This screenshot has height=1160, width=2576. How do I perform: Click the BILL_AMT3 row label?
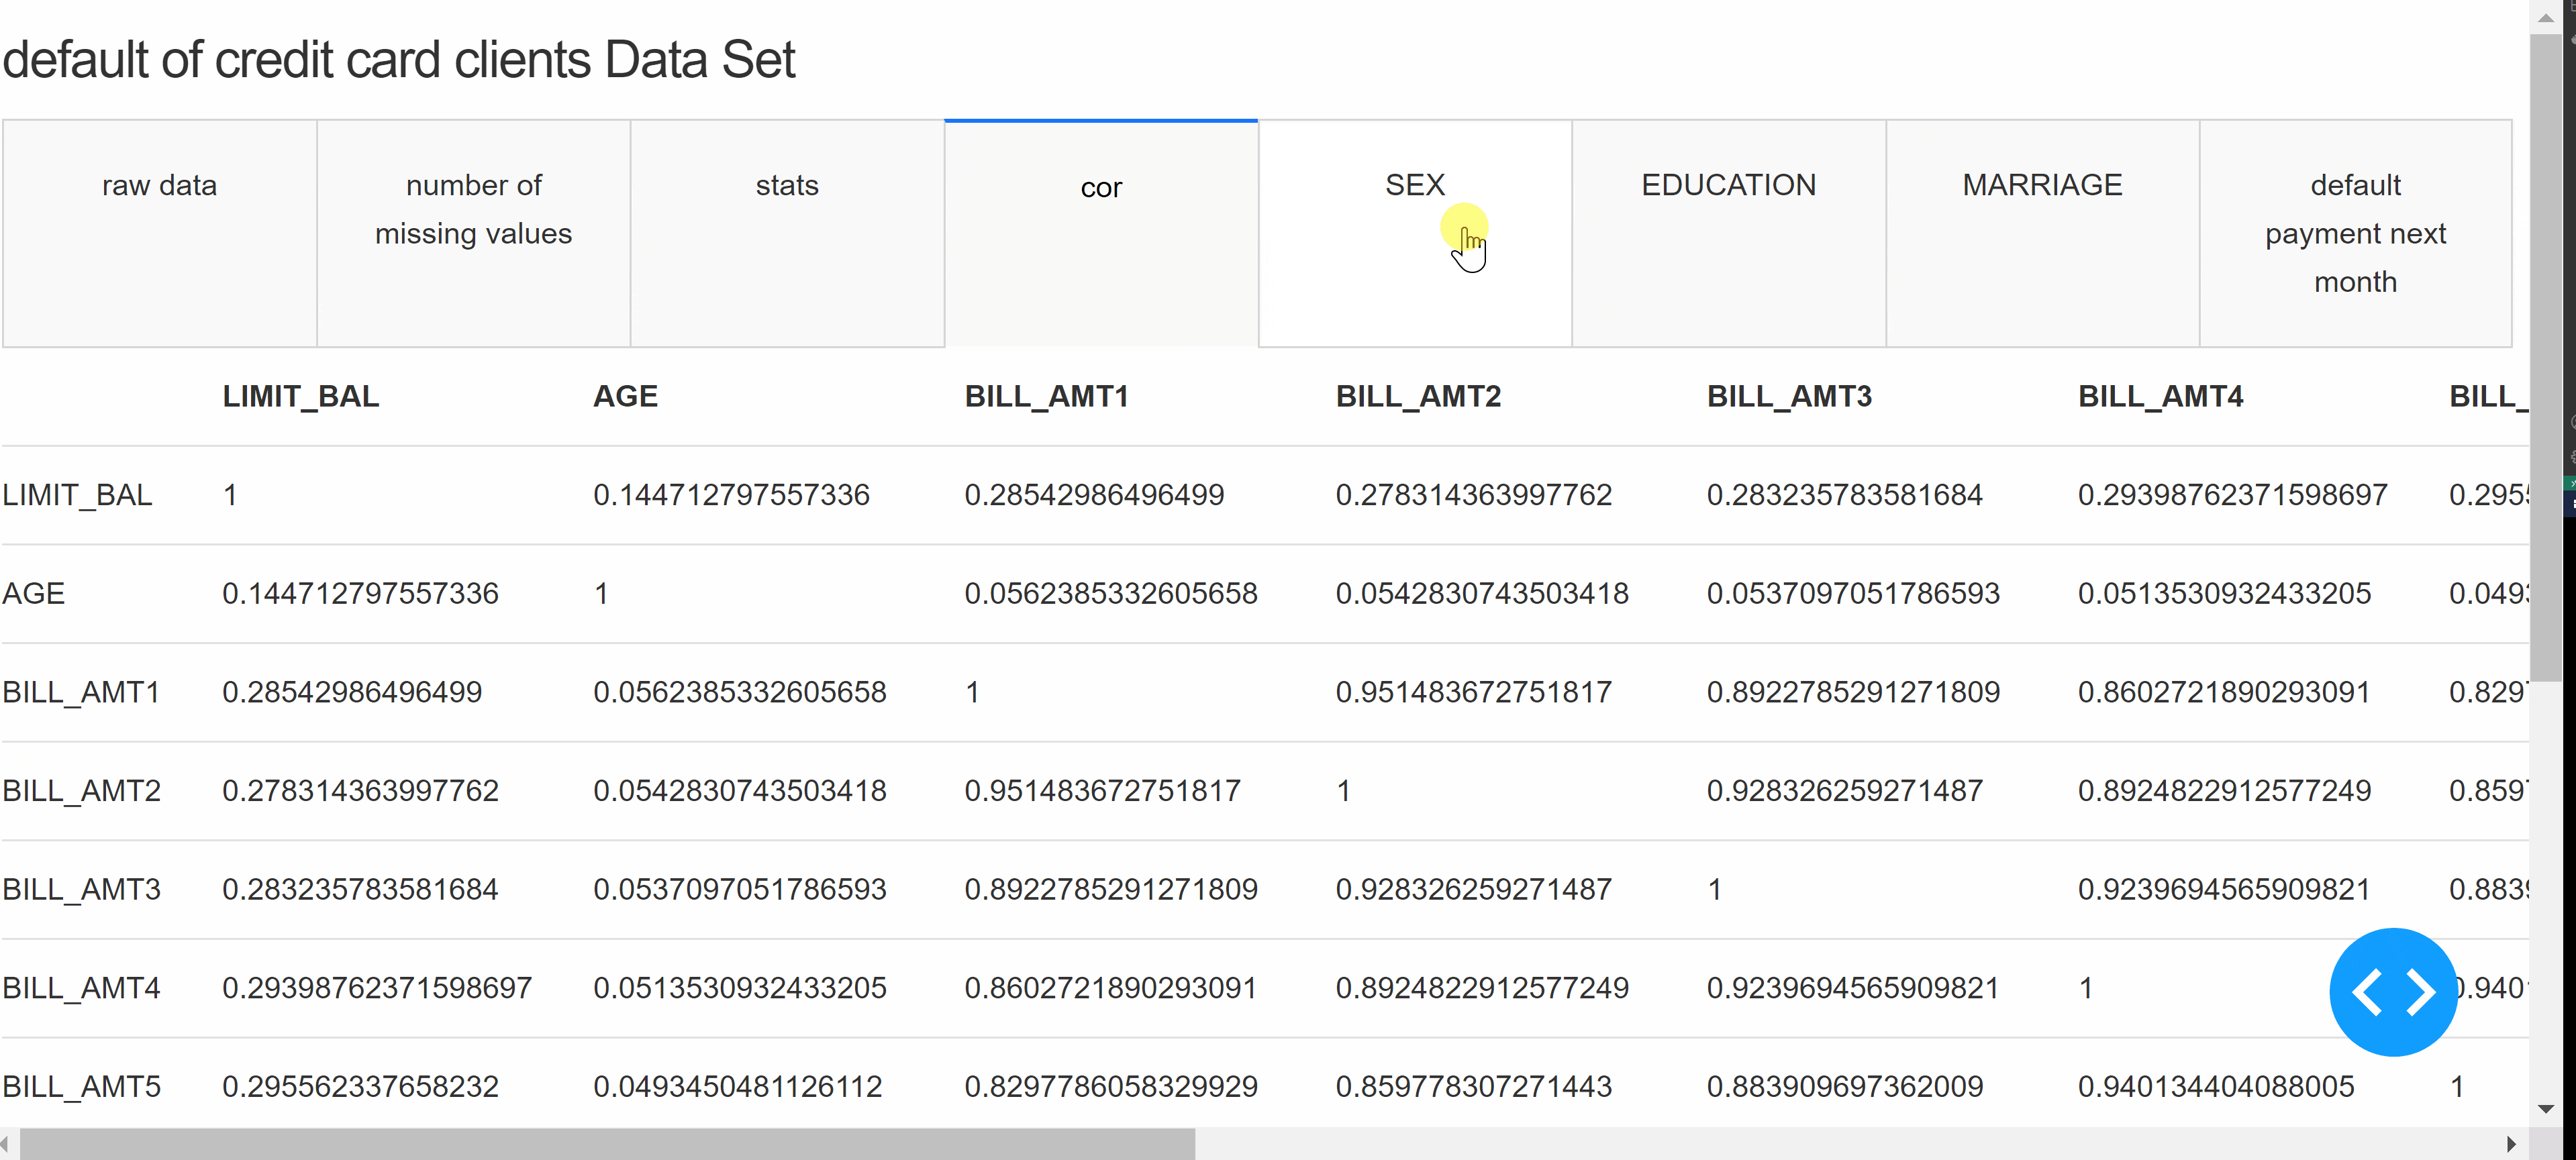[81, 889]
